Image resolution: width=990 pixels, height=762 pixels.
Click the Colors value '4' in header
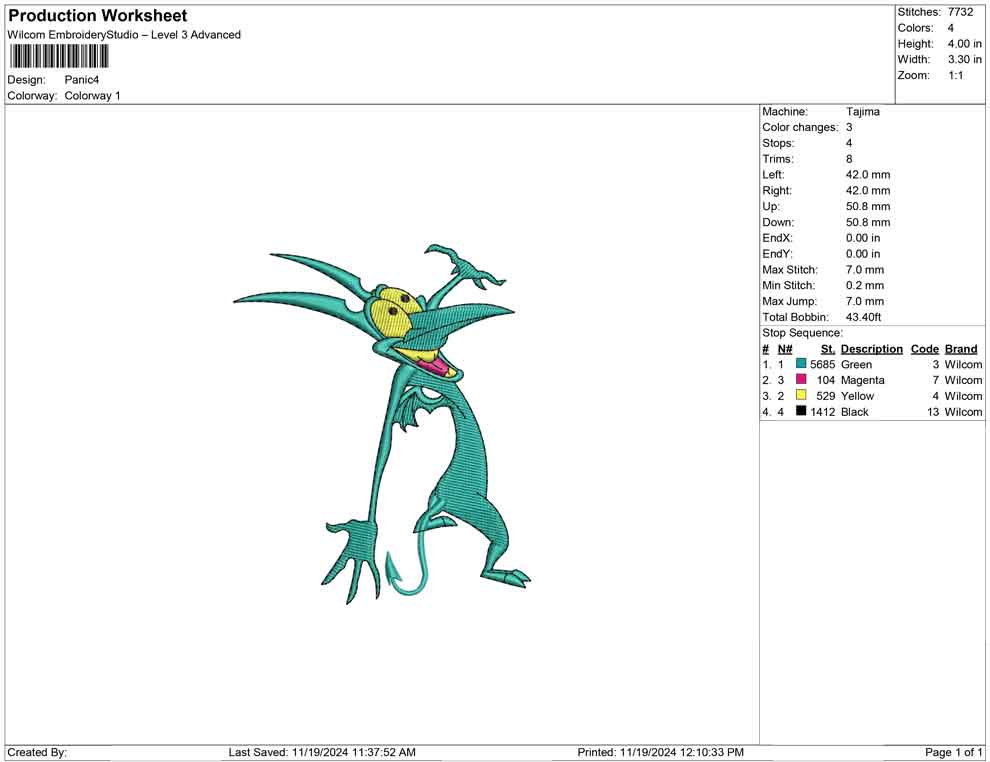pos(950,28)
